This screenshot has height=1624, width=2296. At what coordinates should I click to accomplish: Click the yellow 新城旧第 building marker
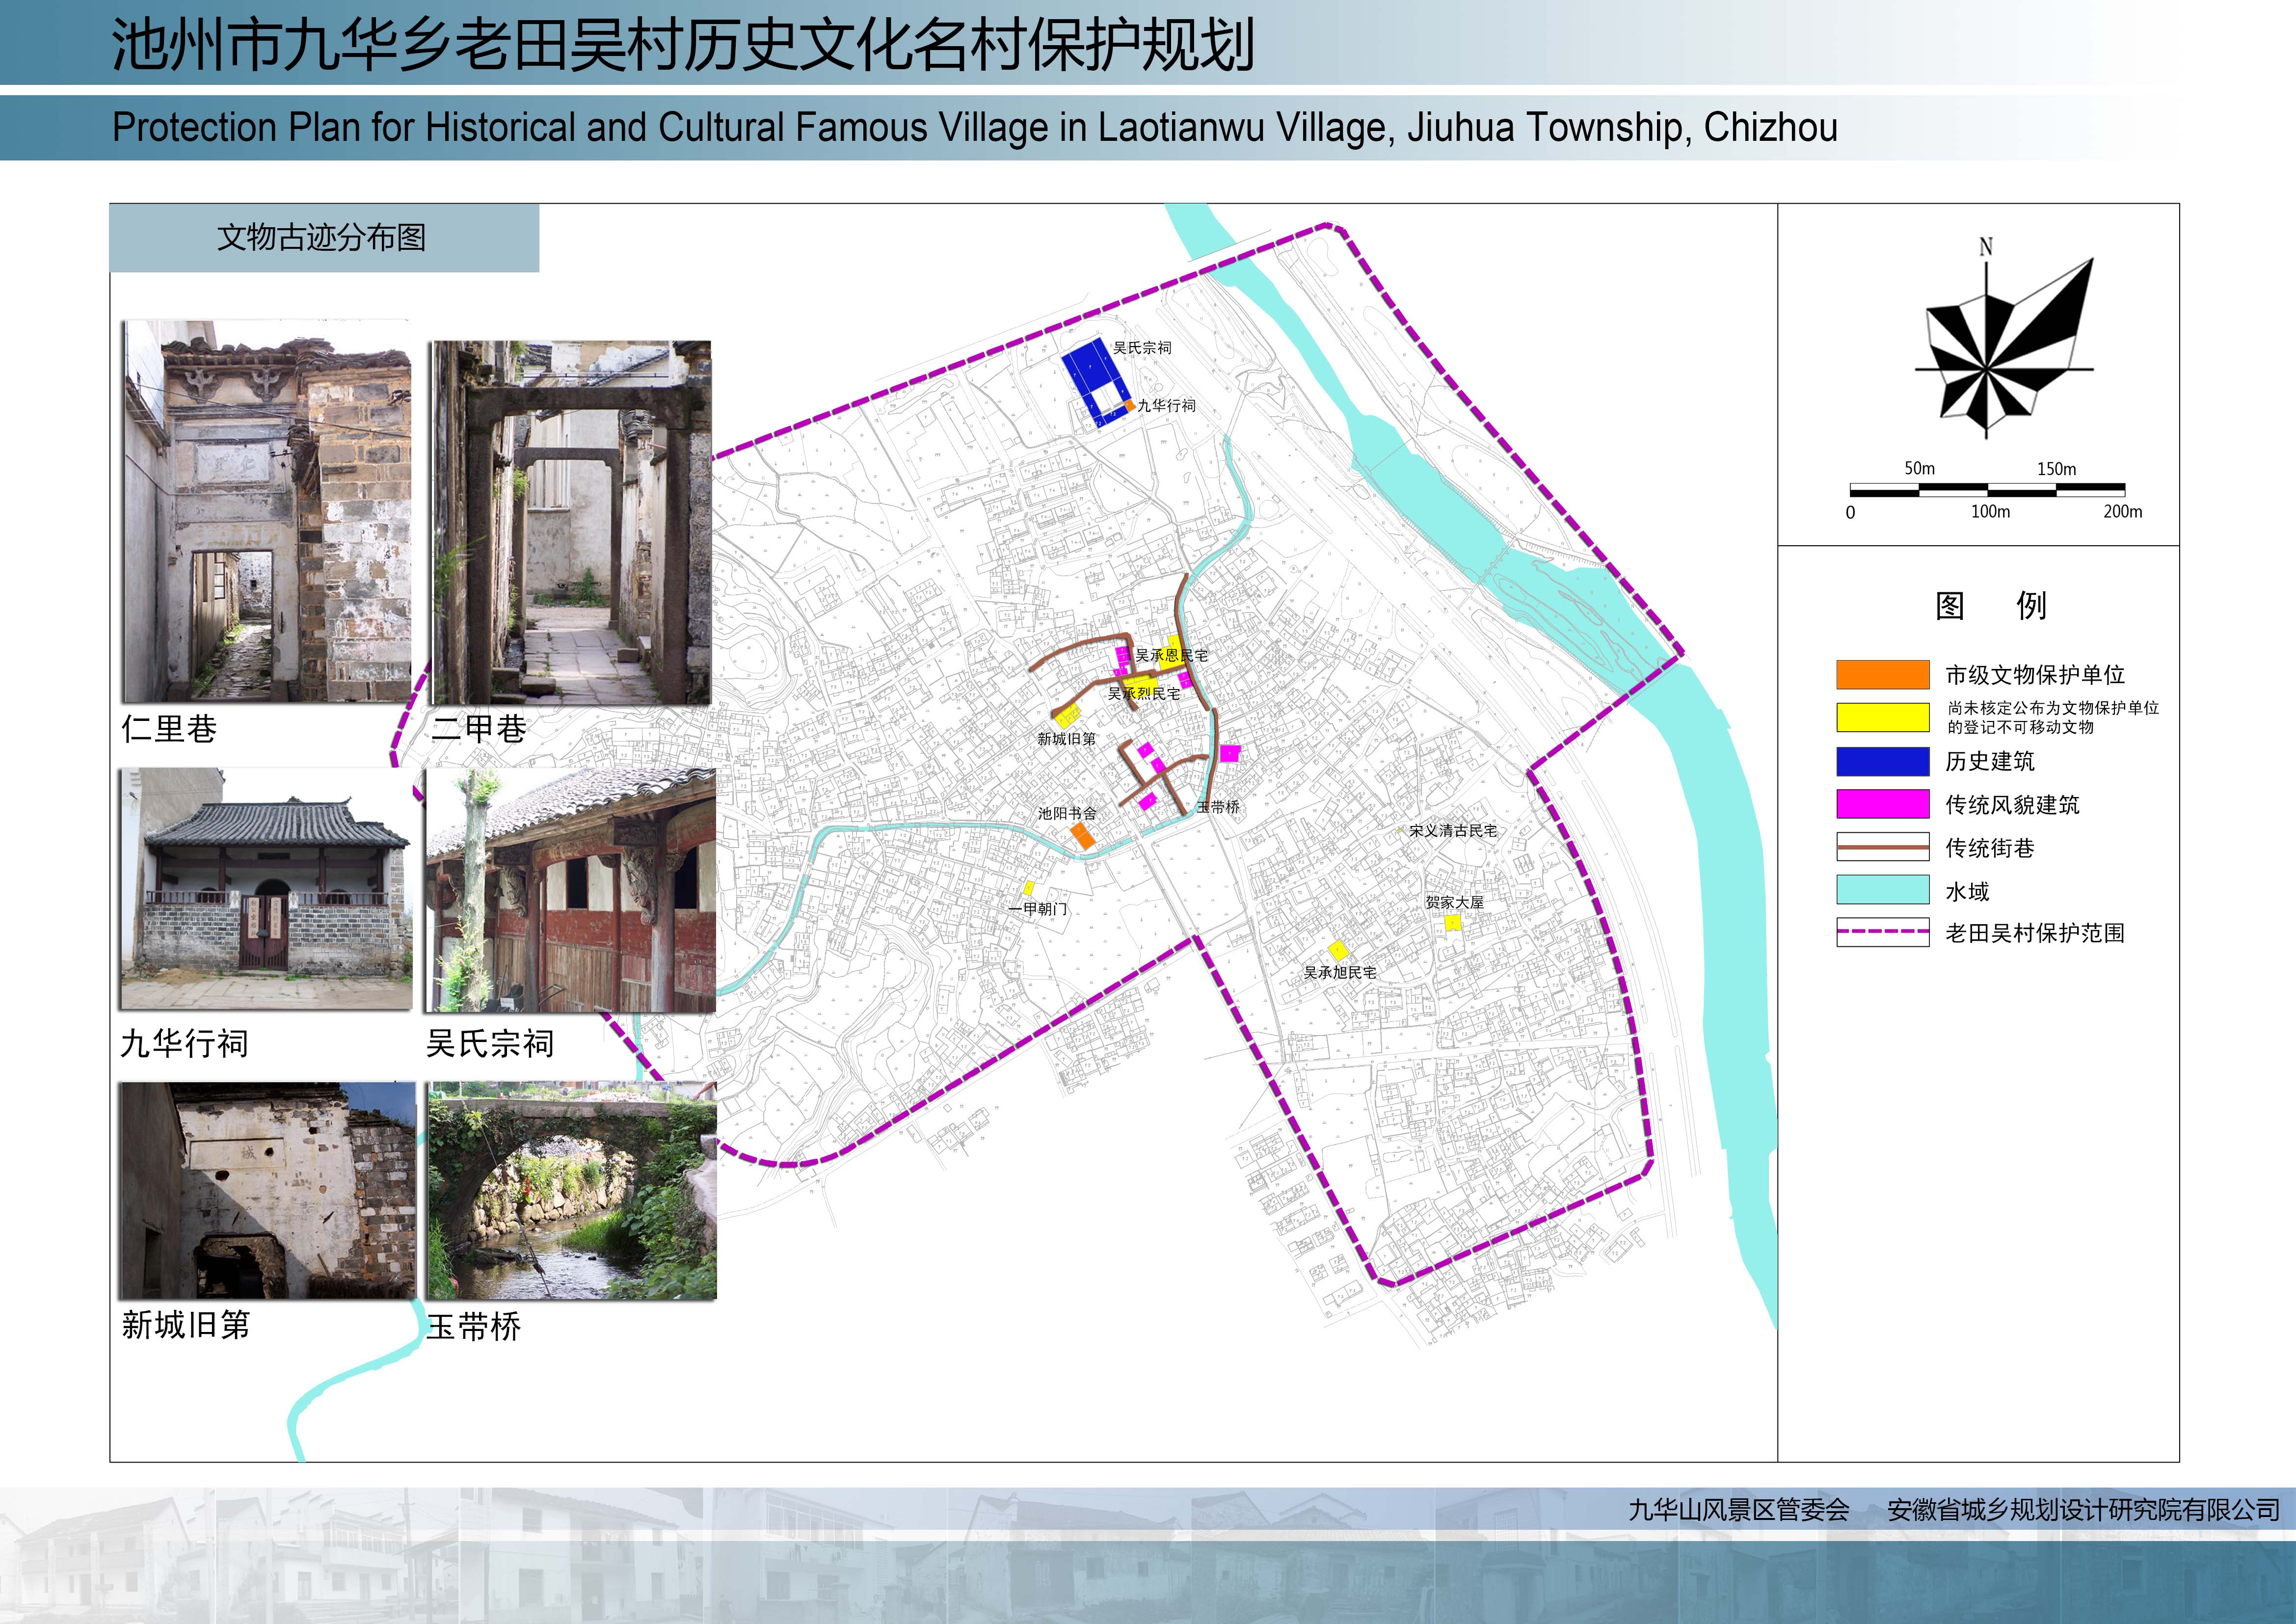click(1068, 716)
